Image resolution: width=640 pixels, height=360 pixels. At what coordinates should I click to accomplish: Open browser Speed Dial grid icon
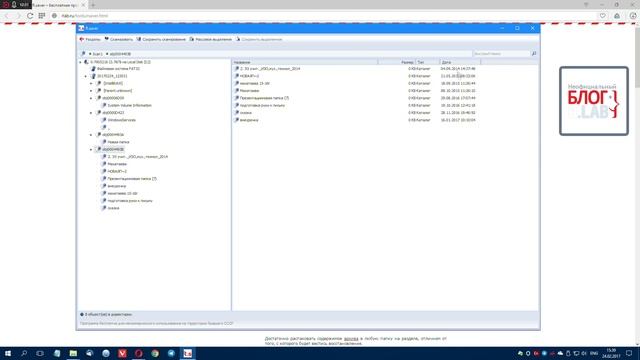(x=42, y=16)
